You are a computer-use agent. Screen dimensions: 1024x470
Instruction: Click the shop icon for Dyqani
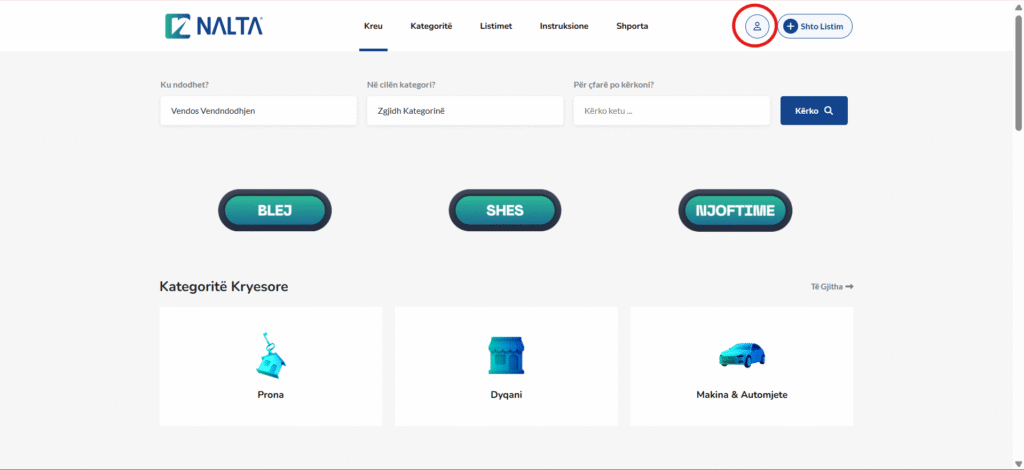click(505, 354)
